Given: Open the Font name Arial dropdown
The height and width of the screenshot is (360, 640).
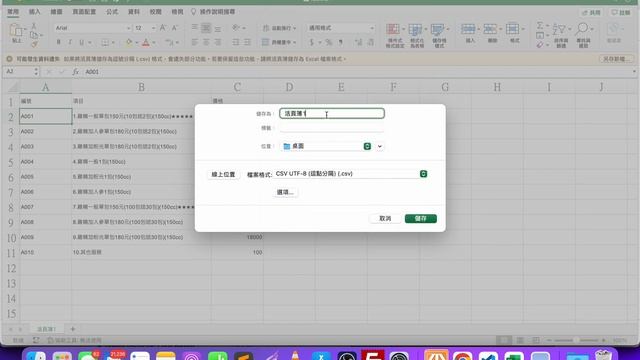Looking at the screenshot, I should point(93,28).
